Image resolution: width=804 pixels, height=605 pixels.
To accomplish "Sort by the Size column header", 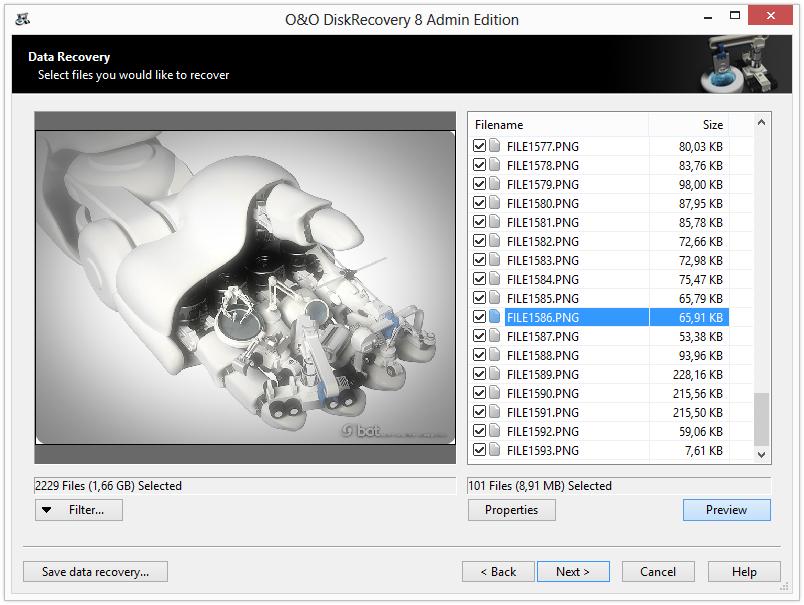I will pyautogui.click(x=689, y=125).
